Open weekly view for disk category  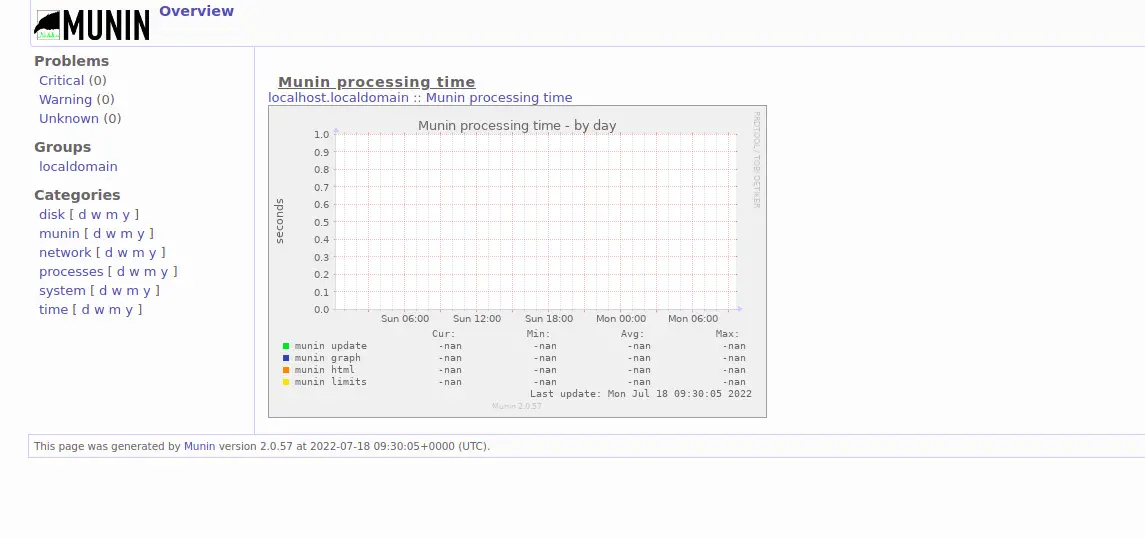96,215
